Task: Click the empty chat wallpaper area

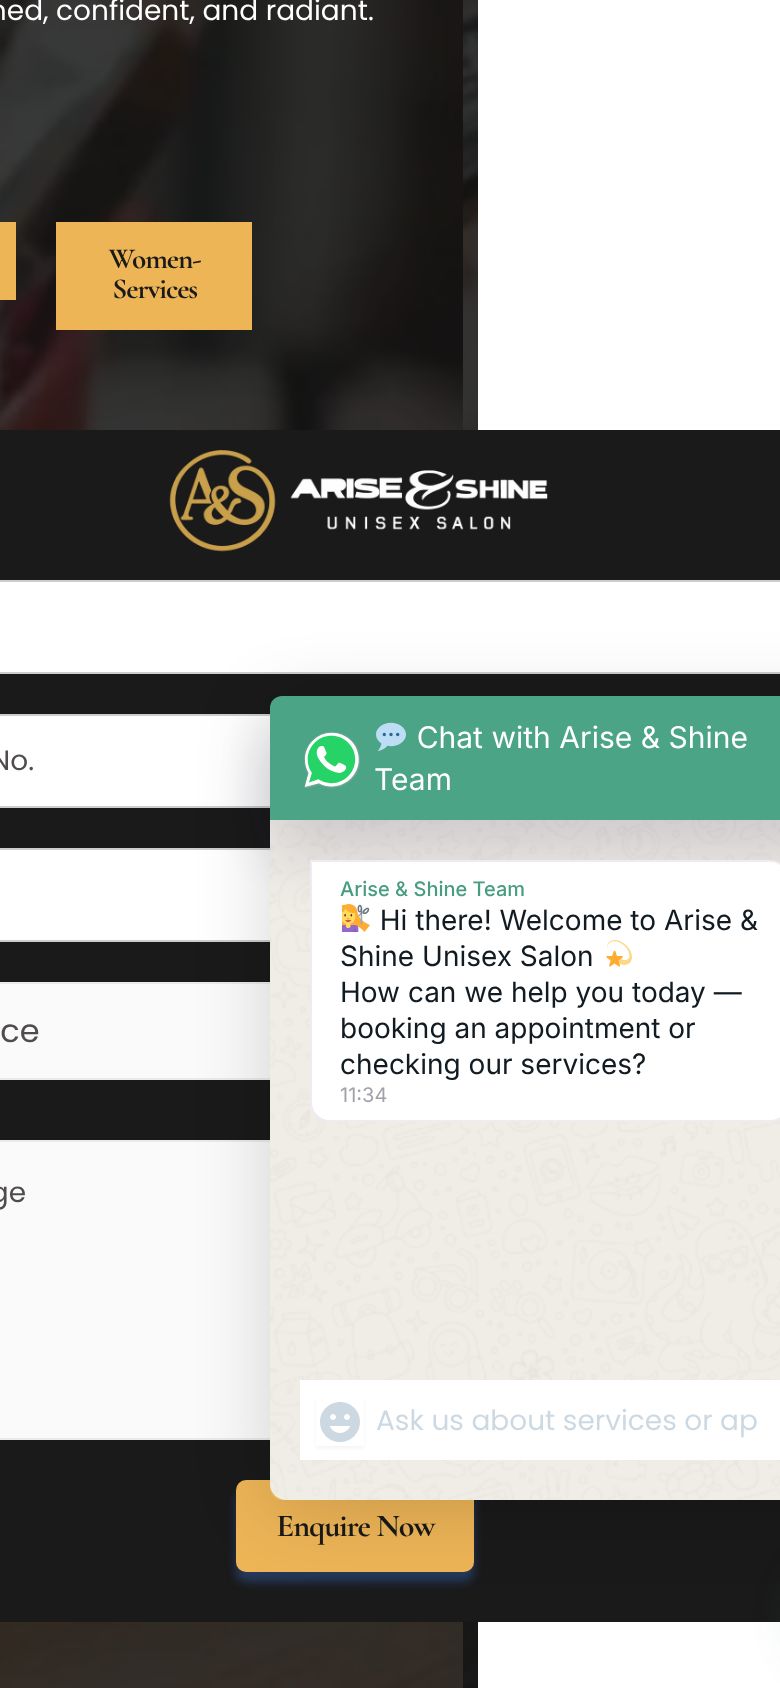Action: coord(525,1250)
